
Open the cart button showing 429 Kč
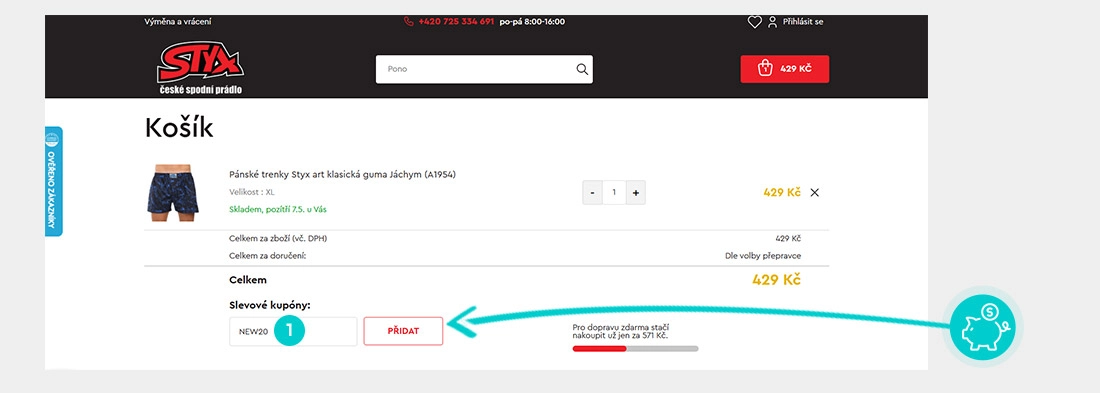click(x=784, y=69)
